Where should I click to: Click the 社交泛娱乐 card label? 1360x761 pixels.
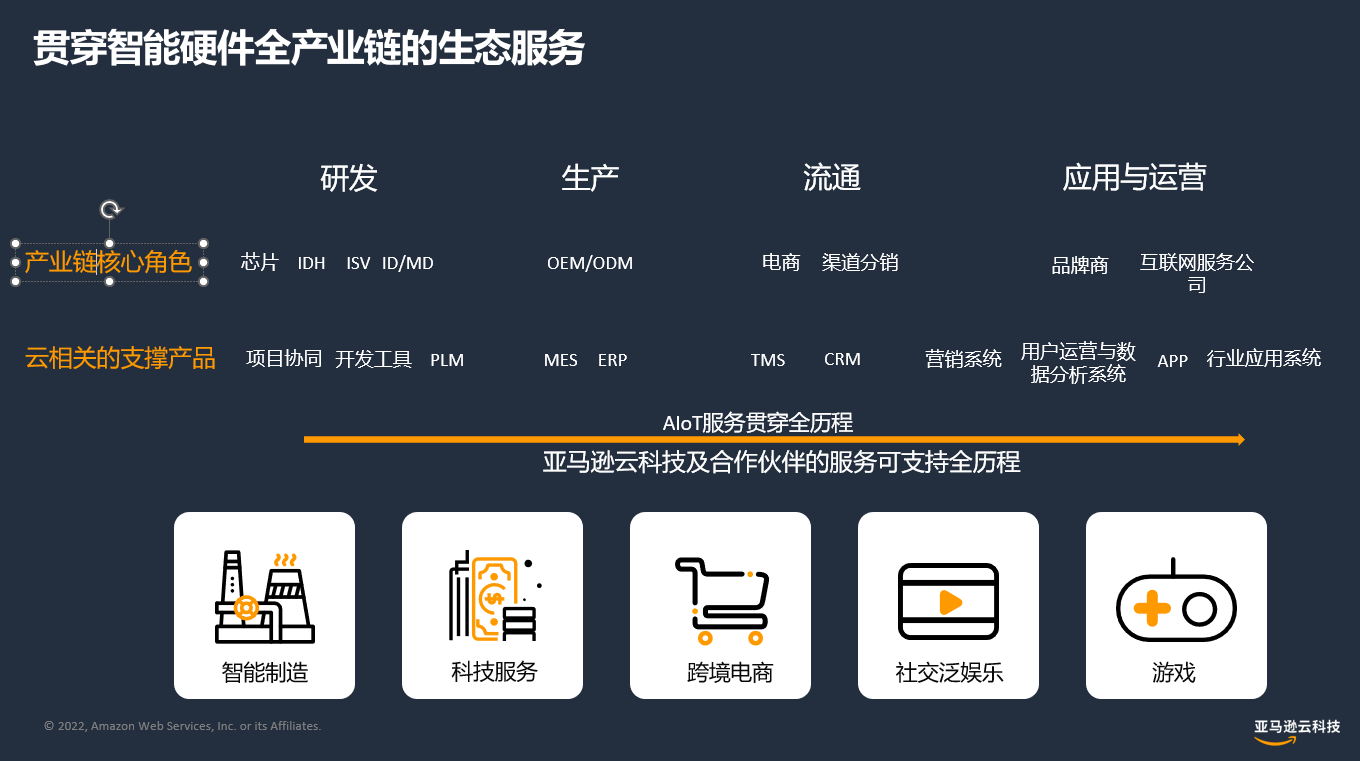(x=949, y=672)
